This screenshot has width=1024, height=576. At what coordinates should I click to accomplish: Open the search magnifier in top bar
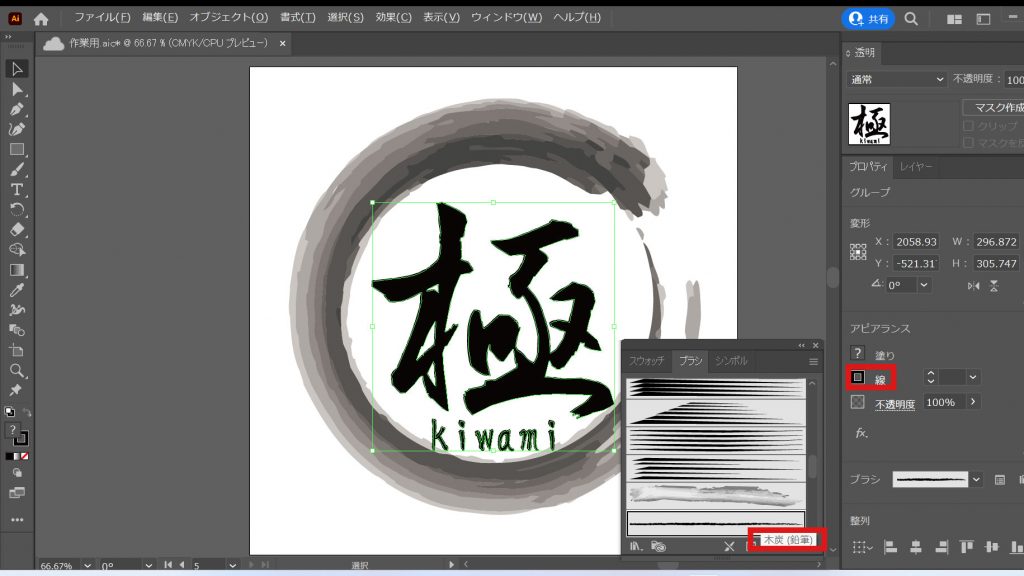coord(911,19)
